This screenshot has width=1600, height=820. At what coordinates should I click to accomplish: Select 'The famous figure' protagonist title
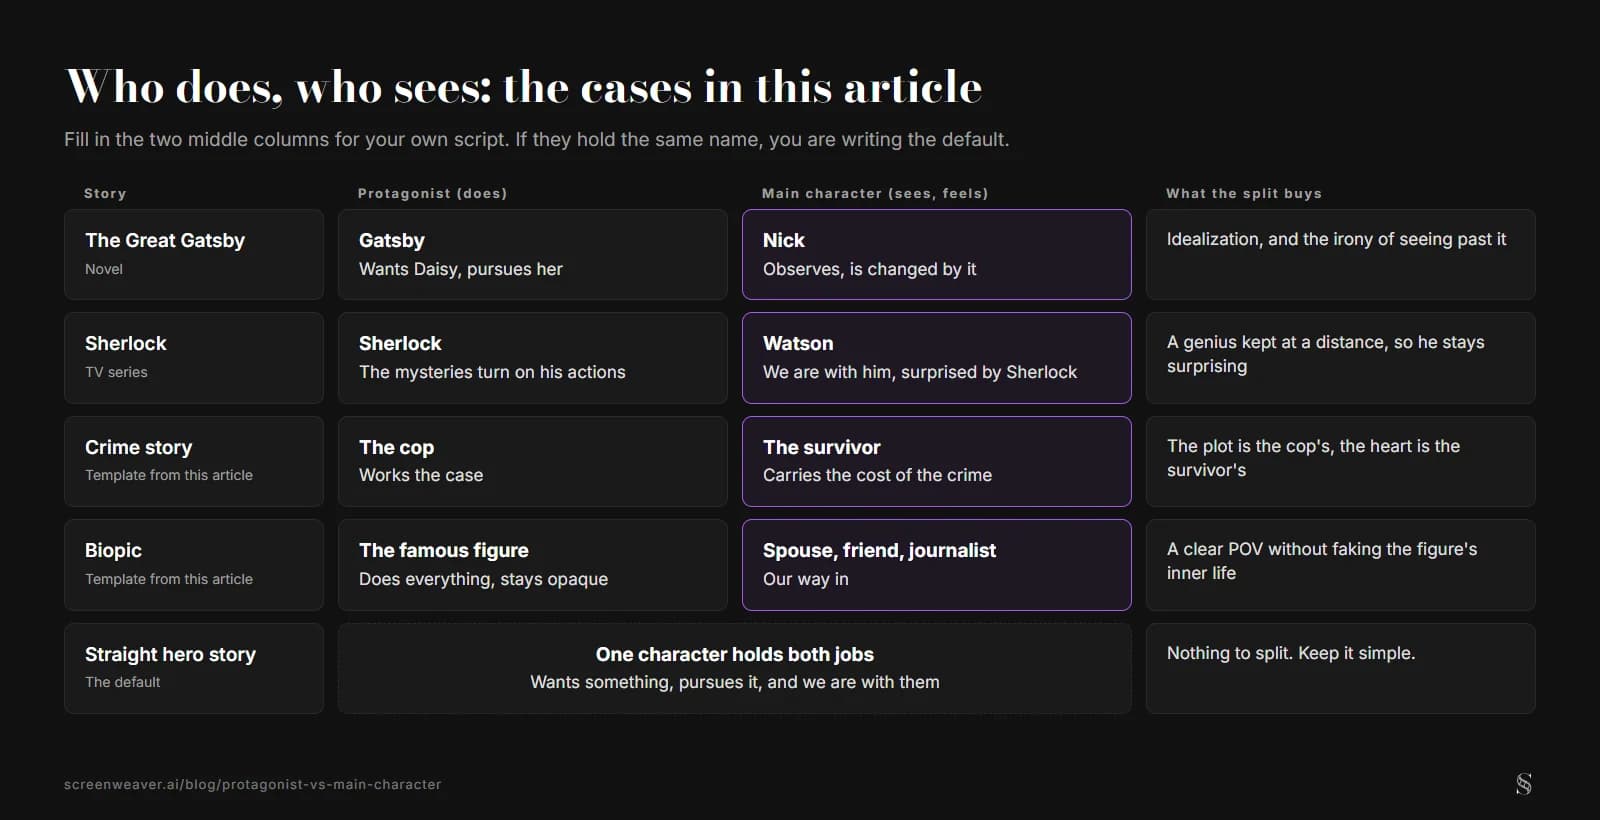tap(444, 550)
